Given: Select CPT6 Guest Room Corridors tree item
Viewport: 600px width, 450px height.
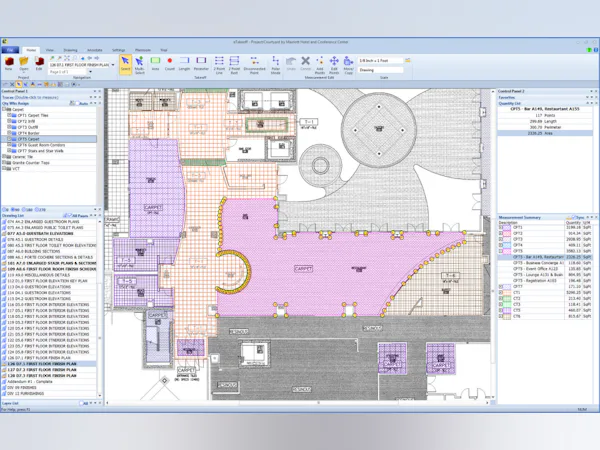Looking at the screenshot, I should coord(41,145).
